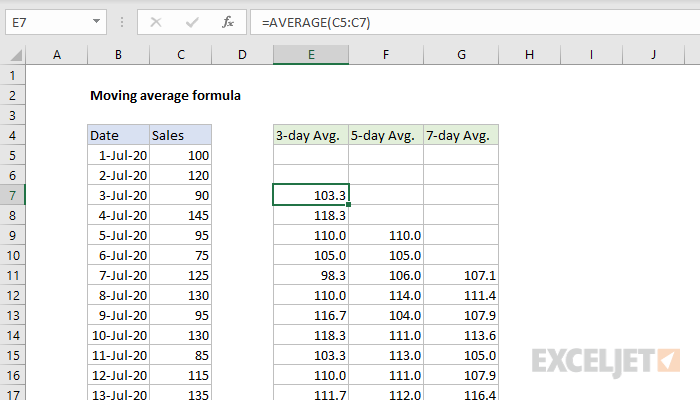Select row 15 header
The height and width of the screenshot is (400, 700).
point(12,355)
